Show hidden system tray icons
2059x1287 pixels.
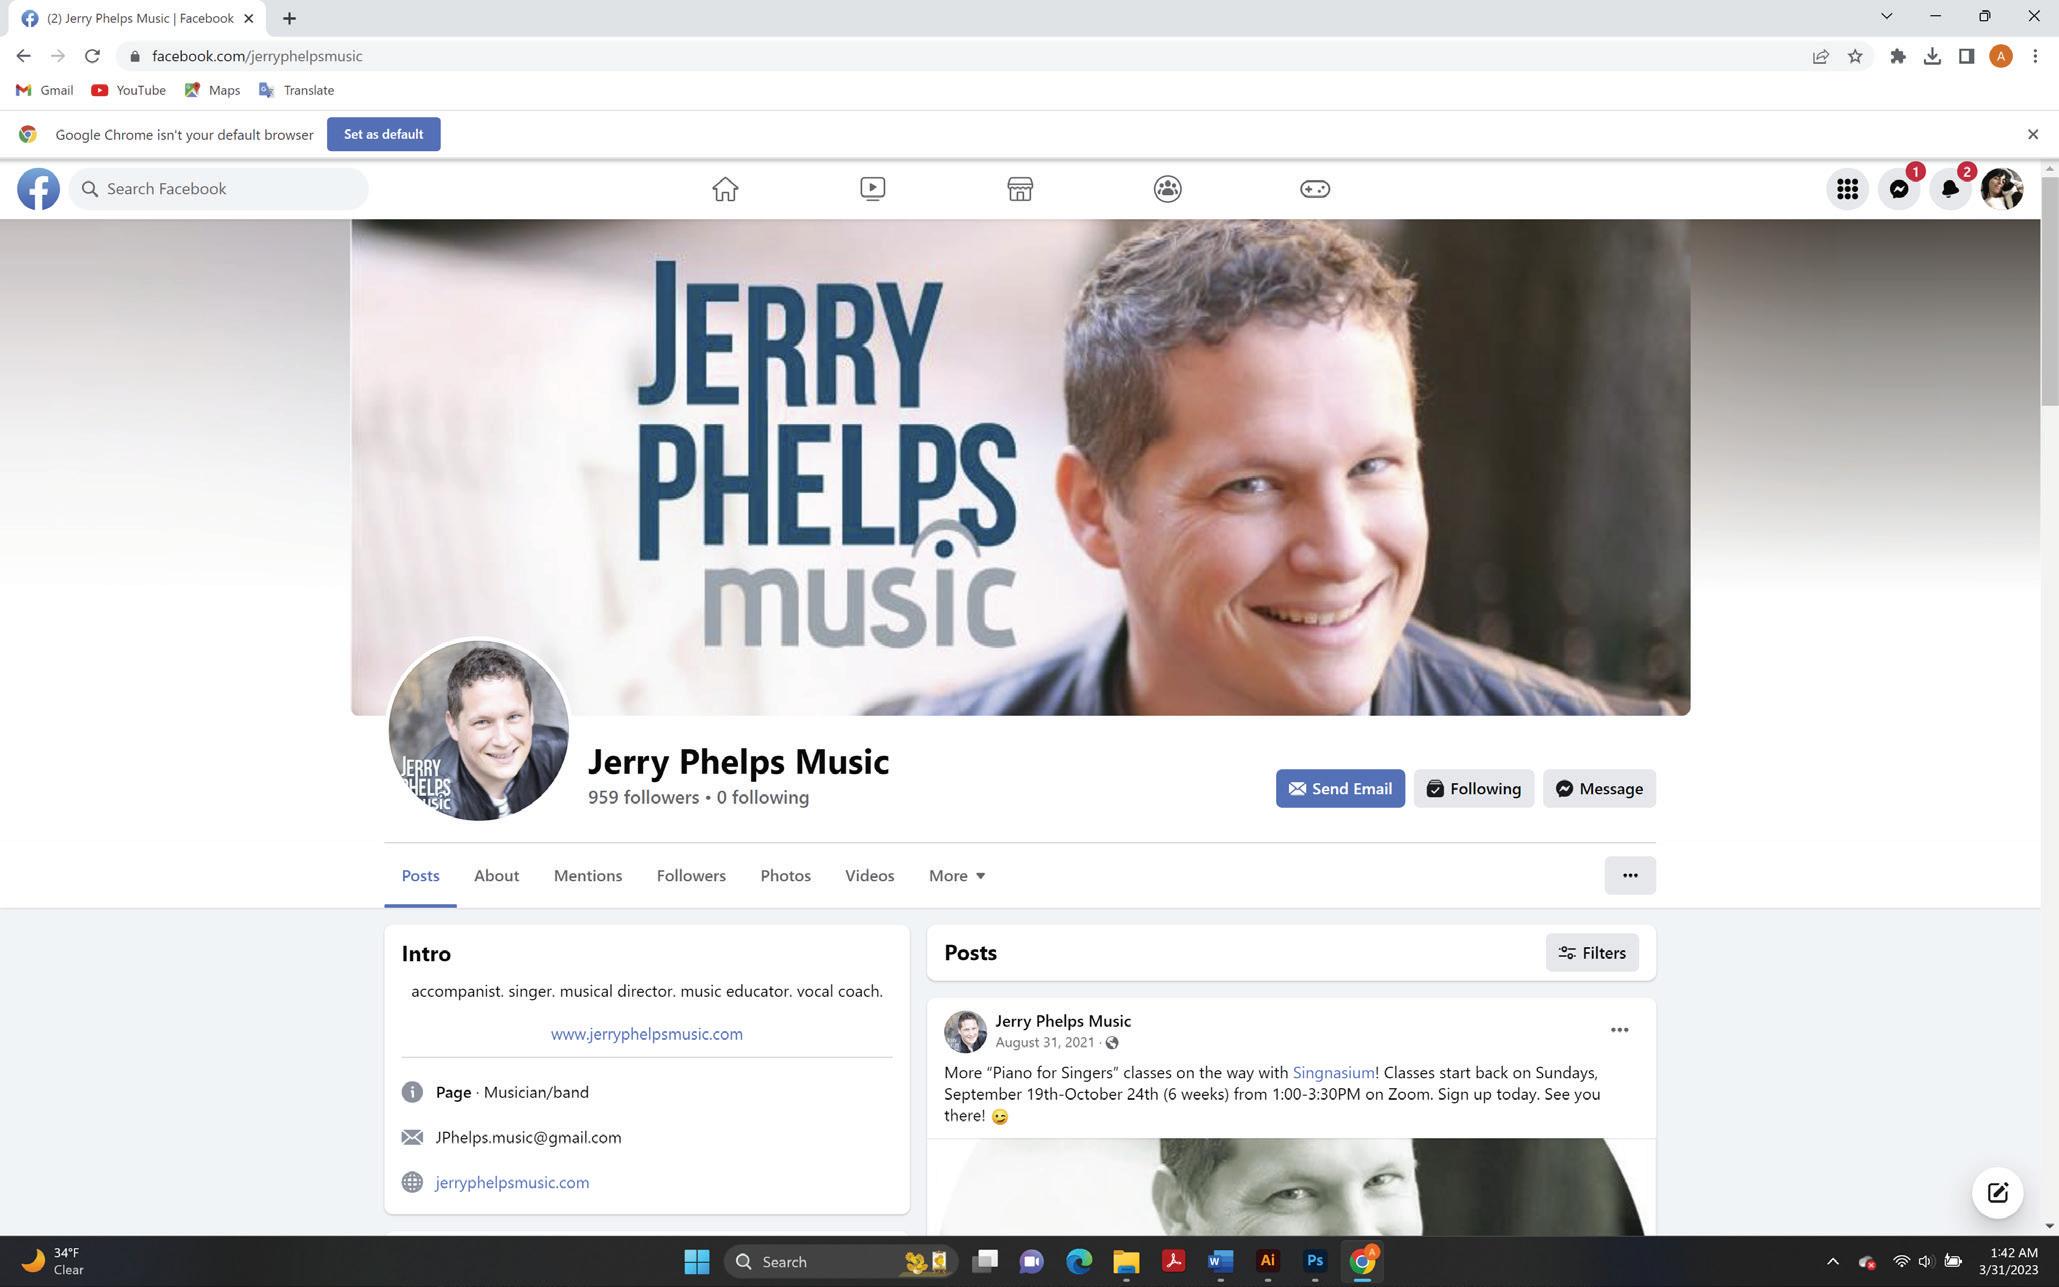[1832, 1262]
